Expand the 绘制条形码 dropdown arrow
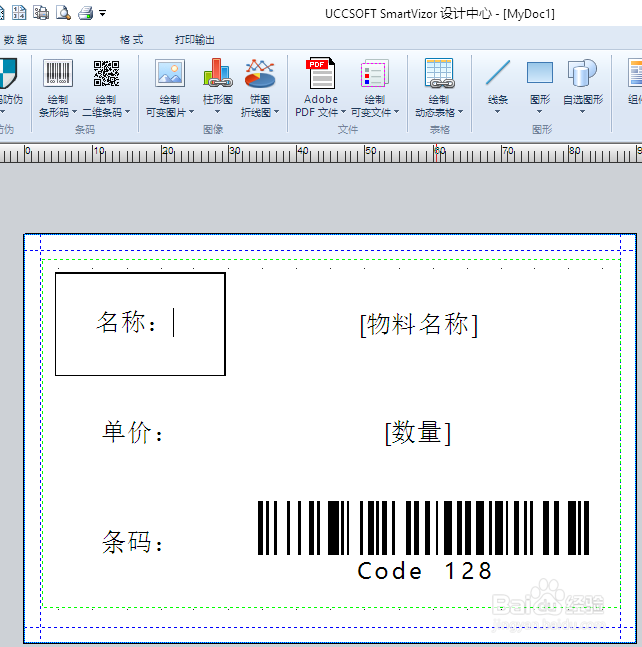Viewport: 642px width, 647px height. 74,112
